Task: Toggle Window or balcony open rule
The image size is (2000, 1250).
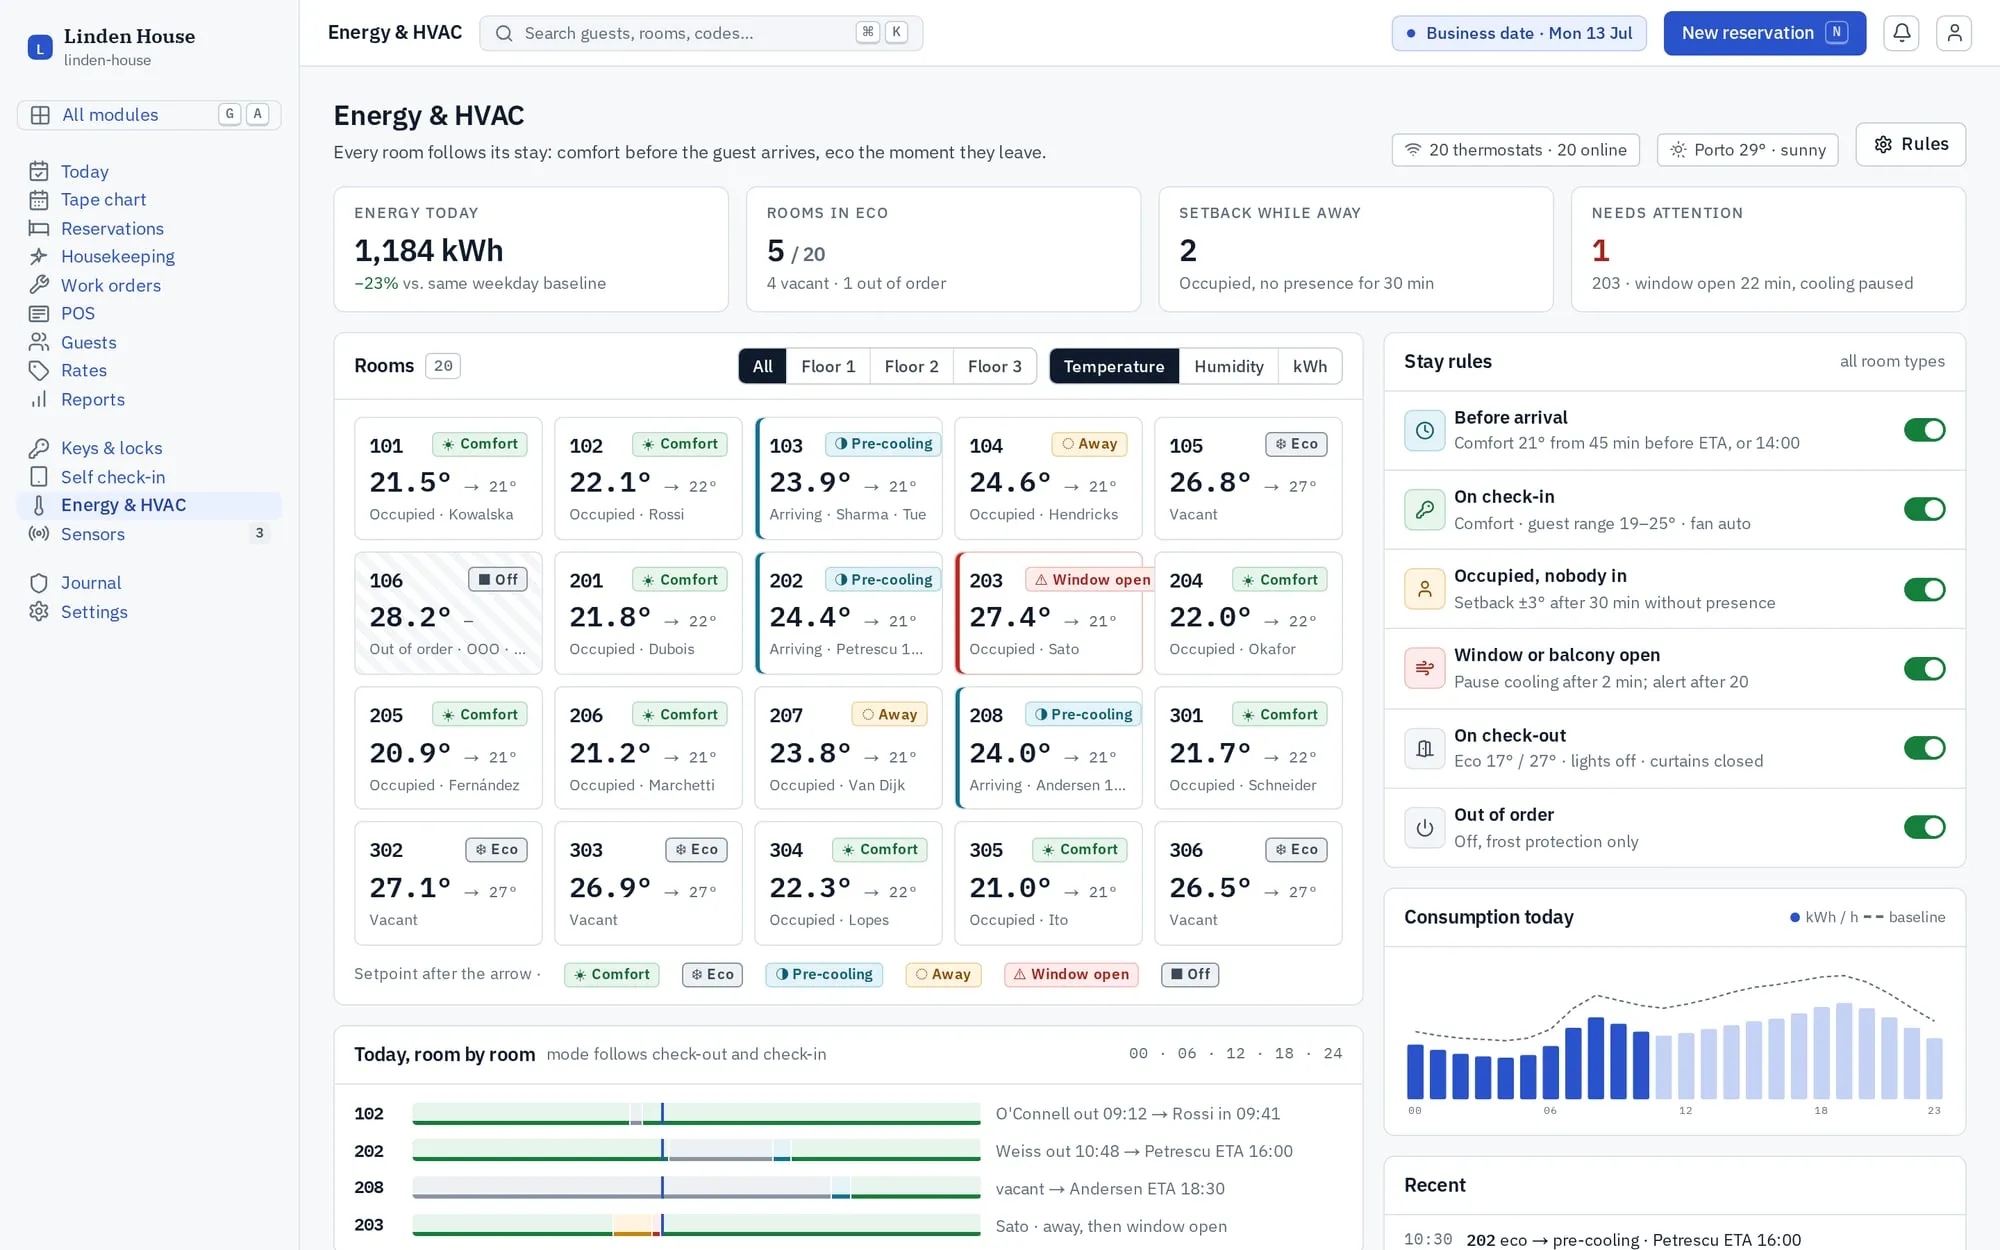Action: [x=1924, y=668]
